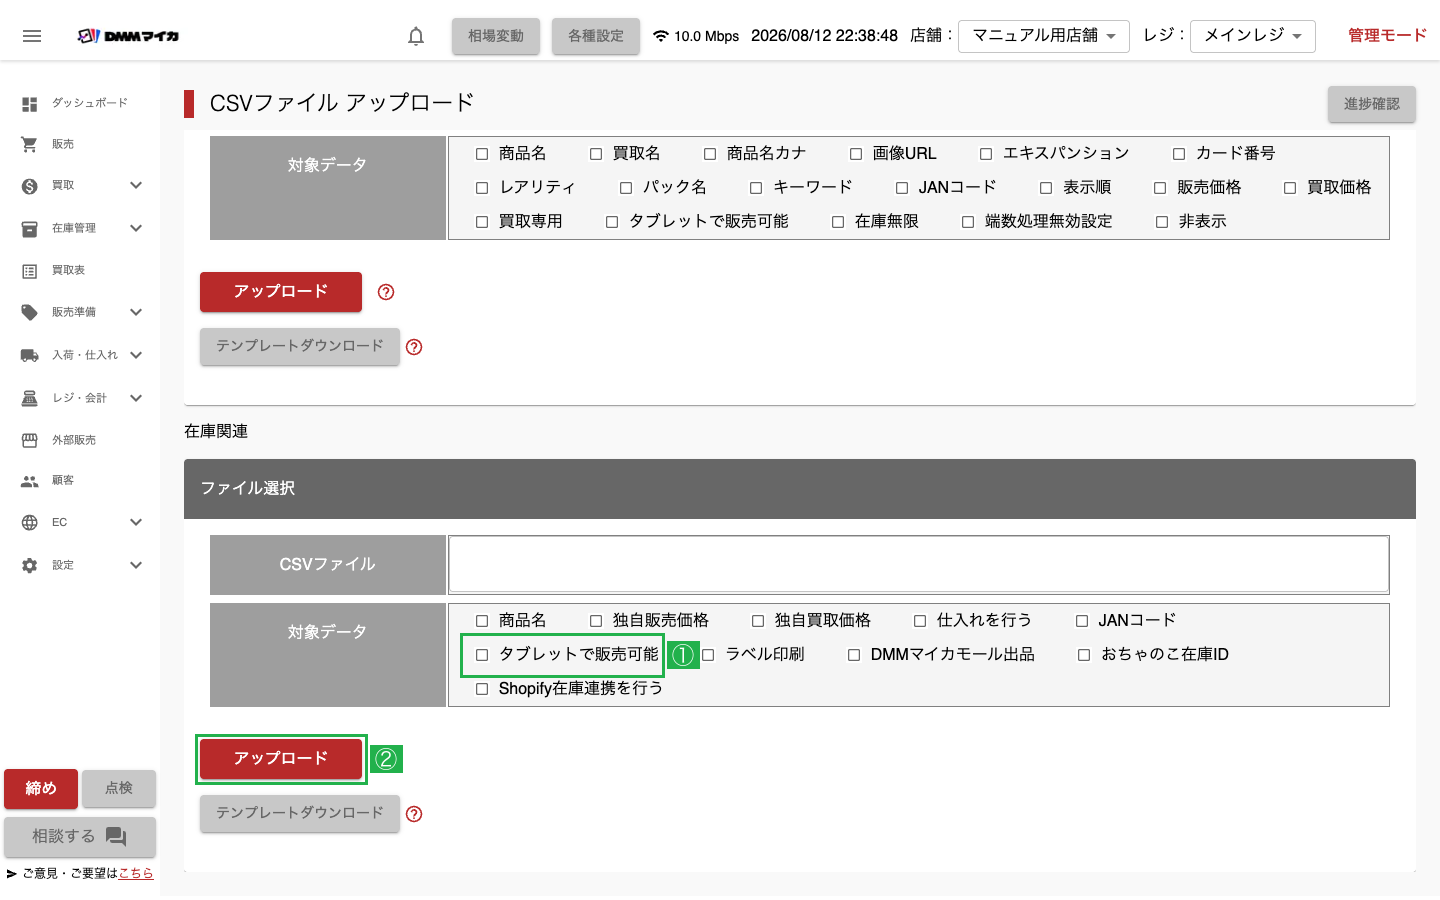This screenshot has height=900, width=1440.
Task: Select the 販売 shopping cart icon
Action: [30, 144]
